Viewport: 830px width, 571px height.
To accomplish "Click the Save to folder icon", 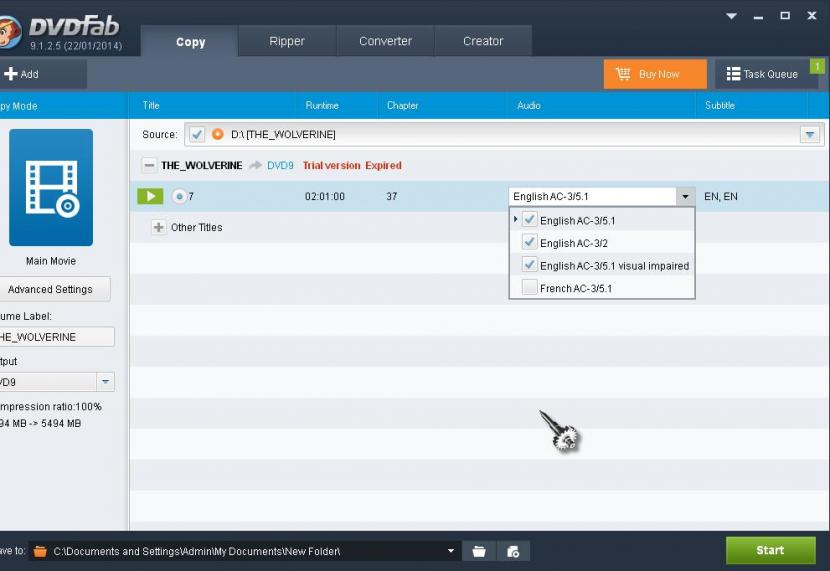I will tap(40, 551).
